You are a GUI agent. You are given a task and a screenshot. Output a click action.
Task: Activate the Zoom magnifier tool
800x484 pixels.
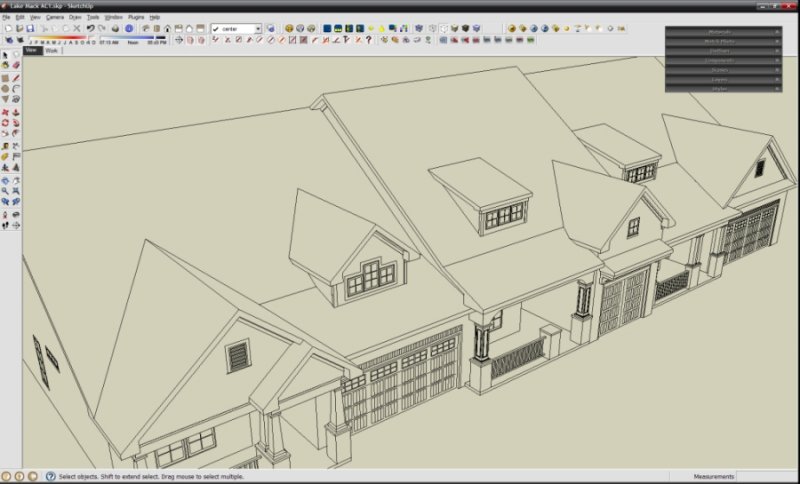(5, 190)
